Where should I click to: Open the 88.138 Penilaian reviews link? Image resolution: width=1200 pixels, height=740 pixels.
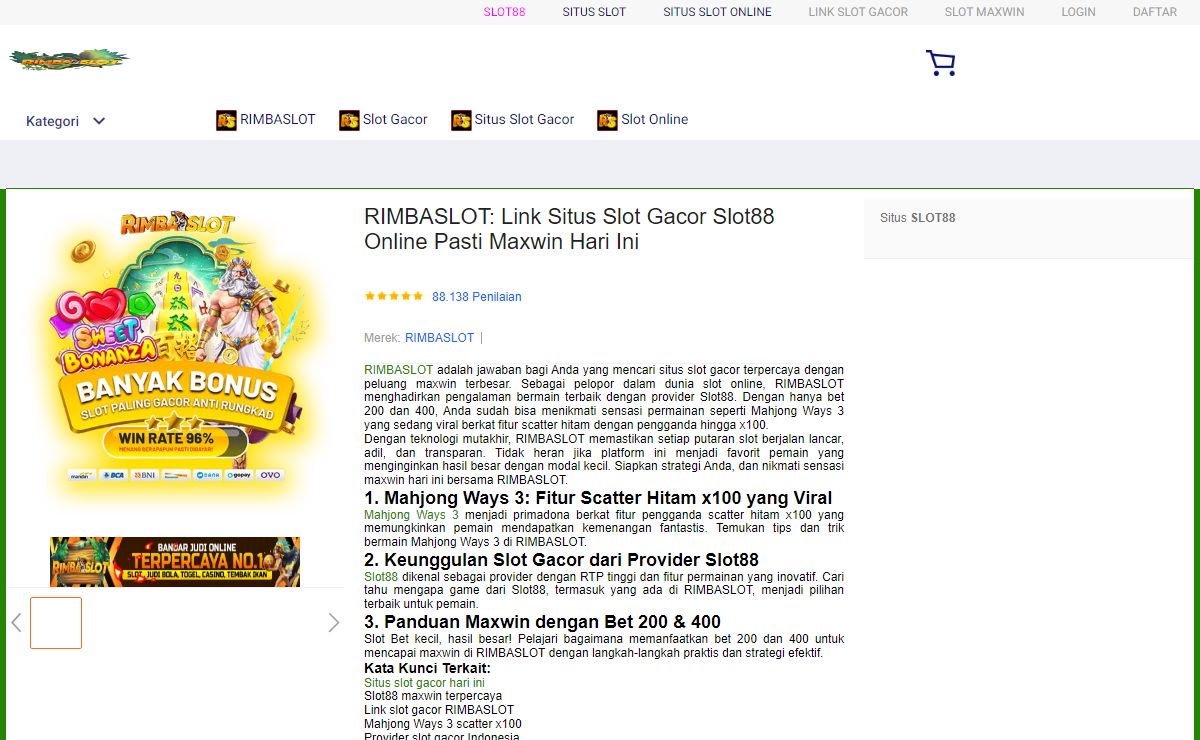point(477,297)
